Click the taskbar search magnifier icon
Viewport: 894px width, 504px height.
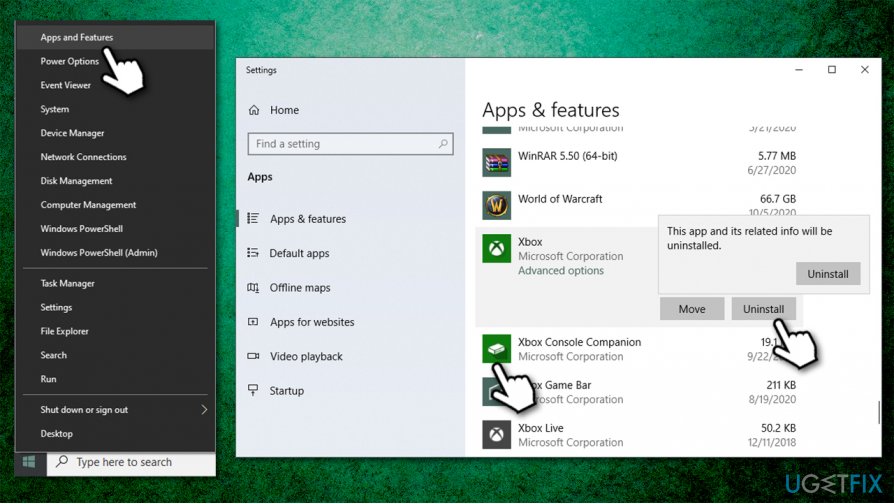(x=62, y=461)
